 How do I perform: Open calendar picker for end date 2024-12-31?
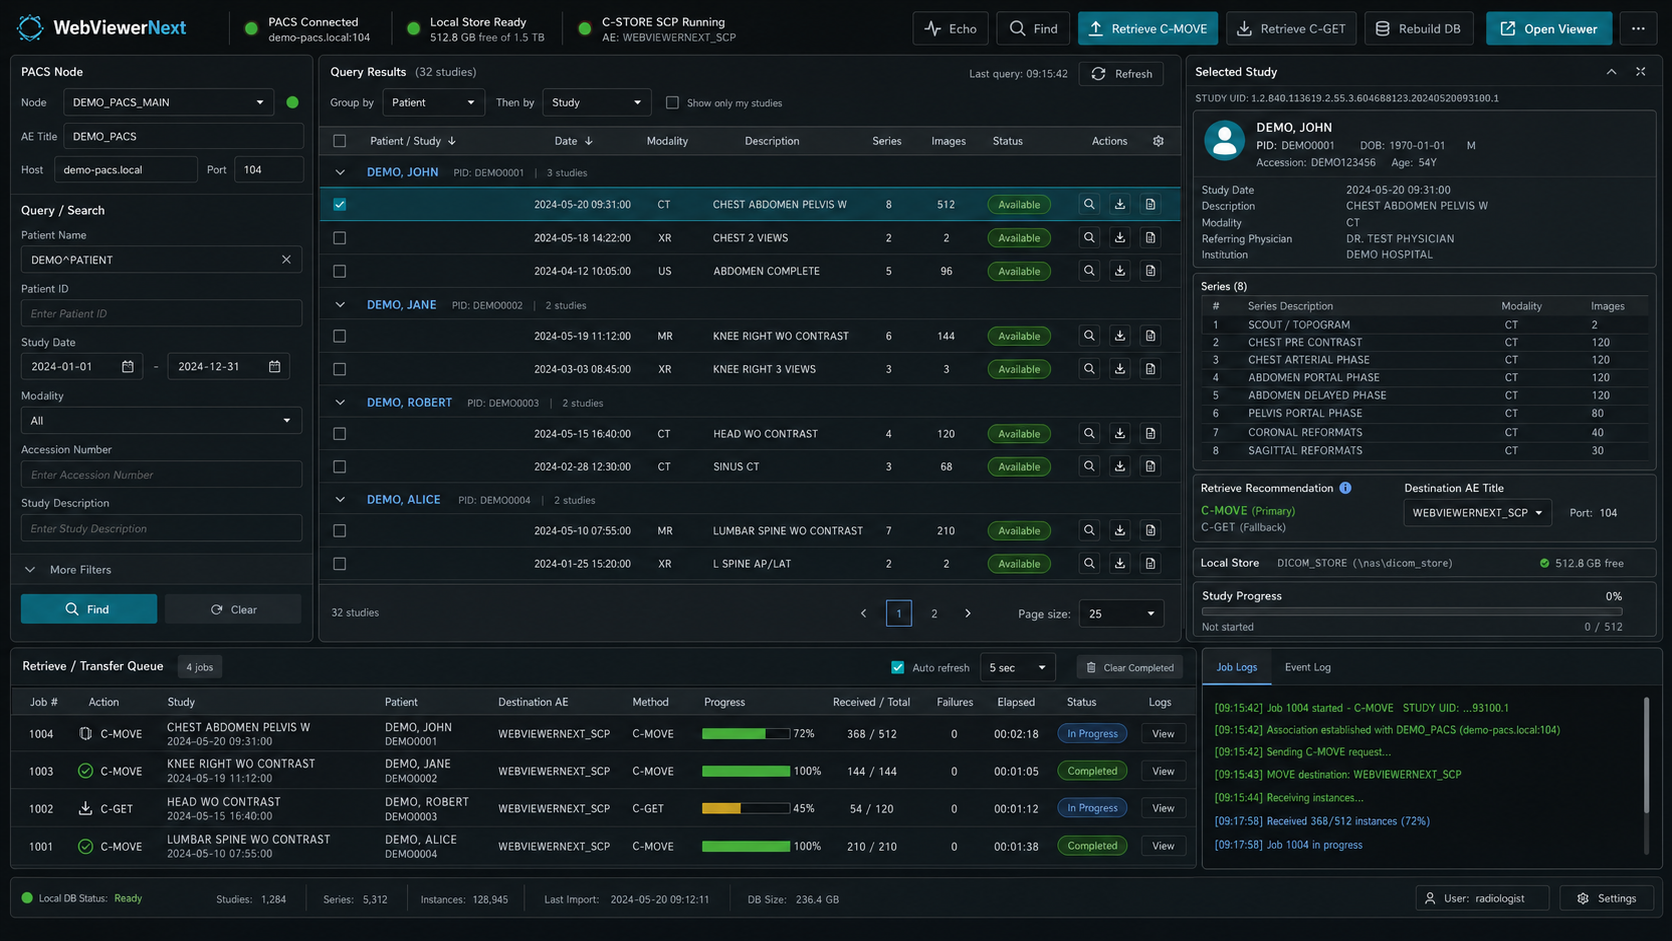[x=275, y=367]
